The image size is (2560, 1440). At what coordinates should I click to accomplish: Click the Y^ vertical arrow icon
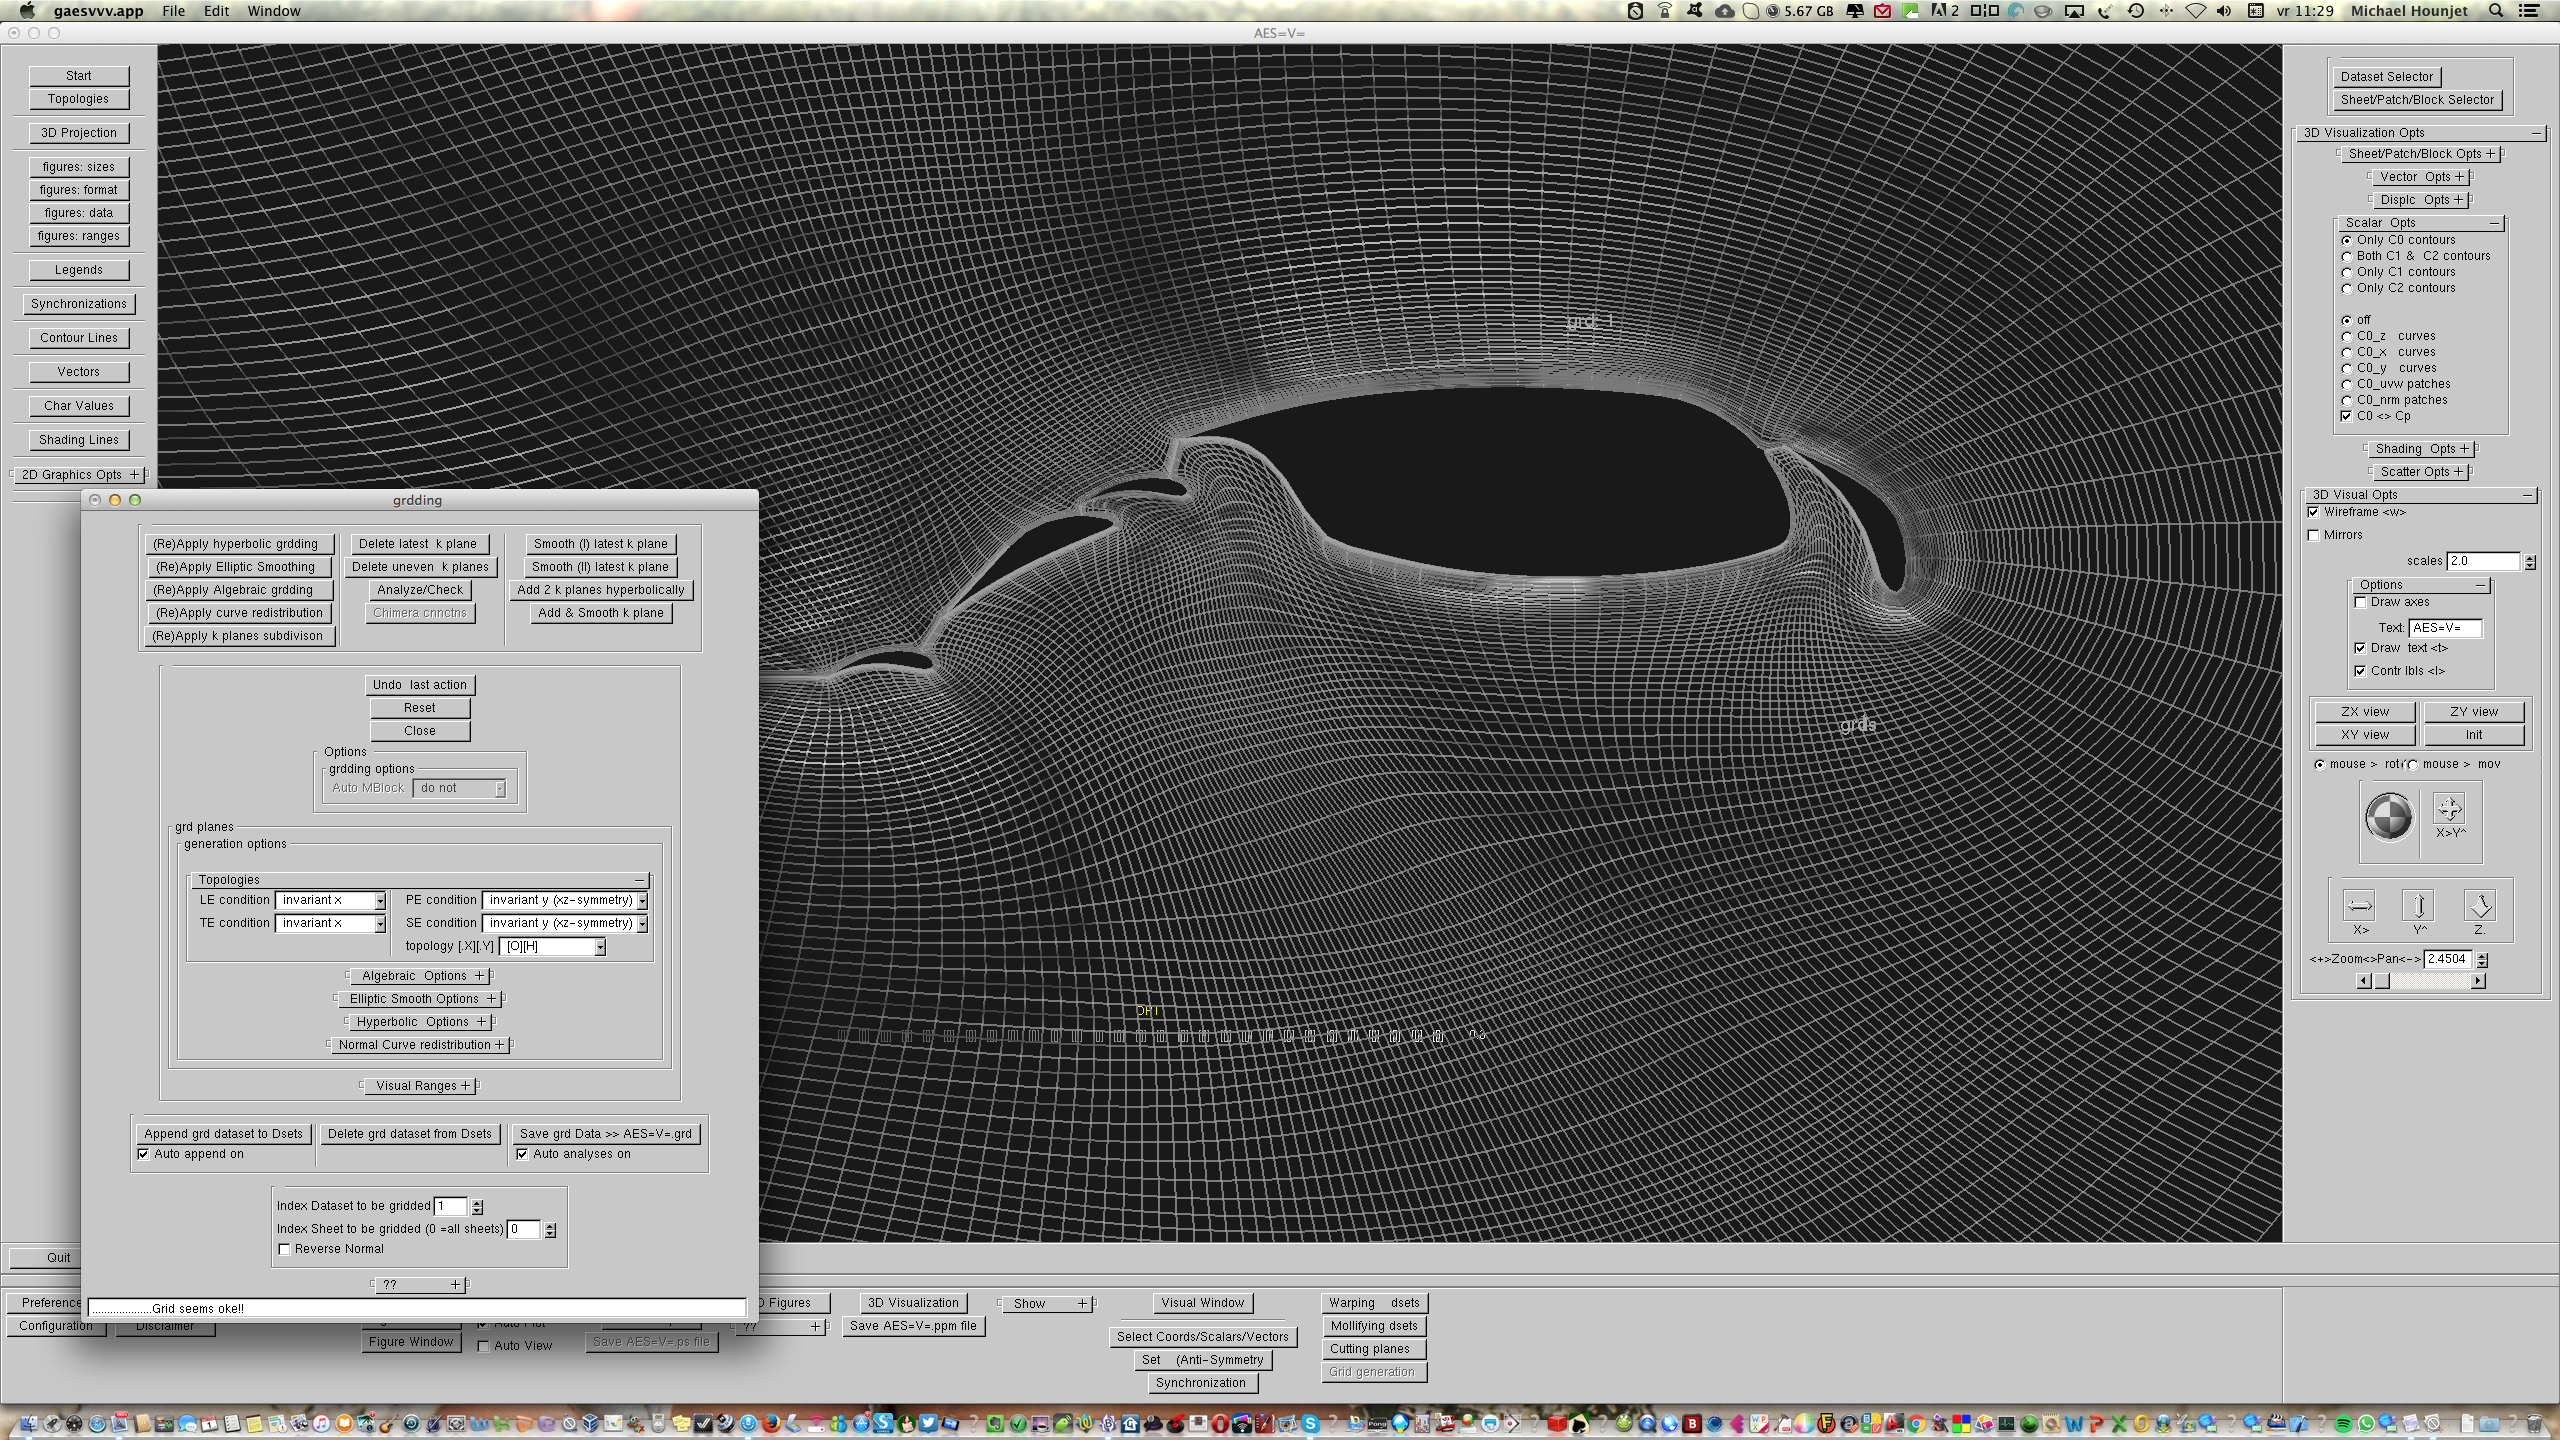click(2419, 906)
